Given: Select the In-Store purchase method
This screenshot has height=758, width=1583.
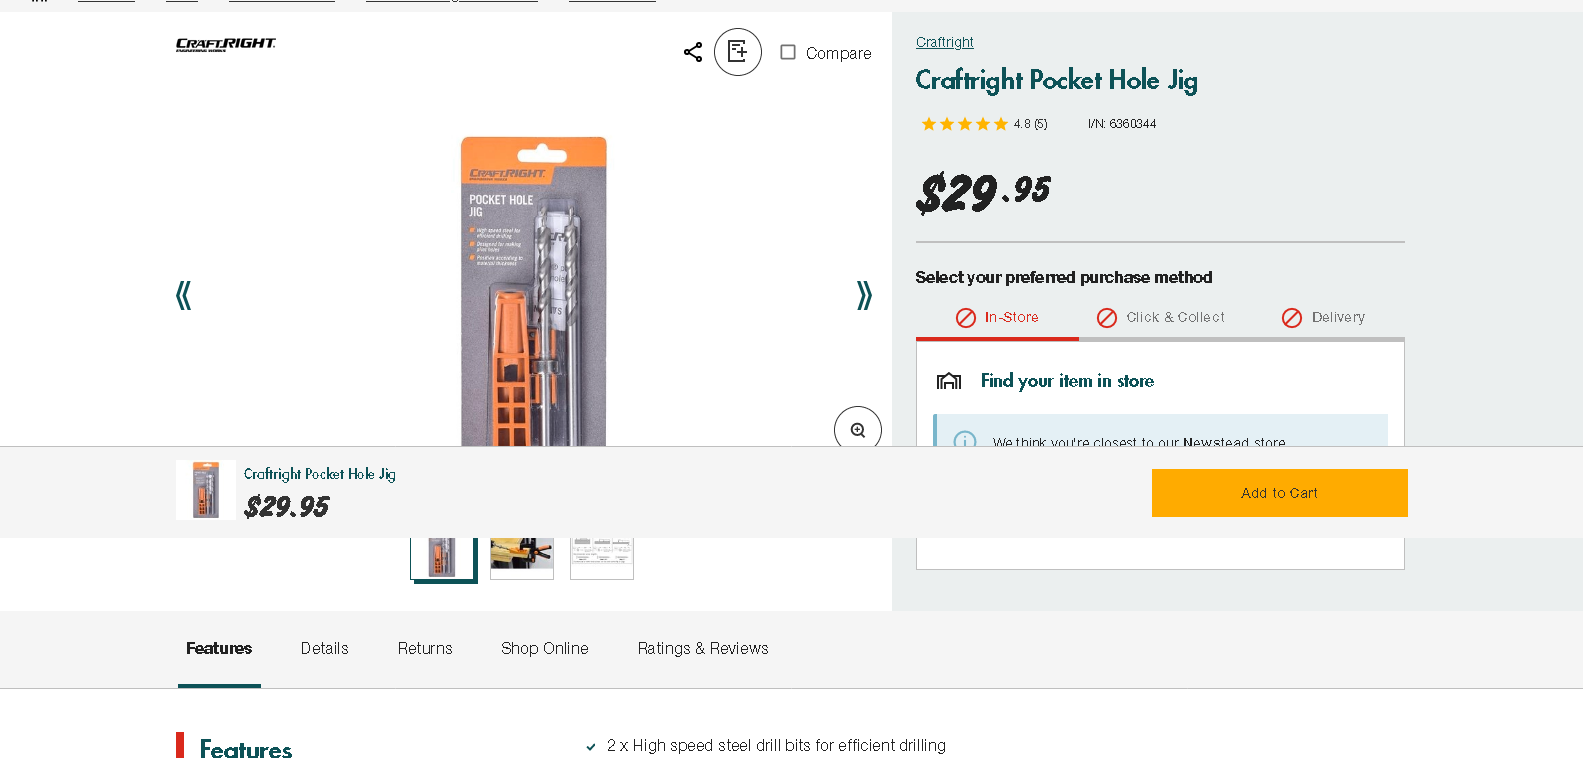Looking at the screenshot, I should click(x=998, y=318).
